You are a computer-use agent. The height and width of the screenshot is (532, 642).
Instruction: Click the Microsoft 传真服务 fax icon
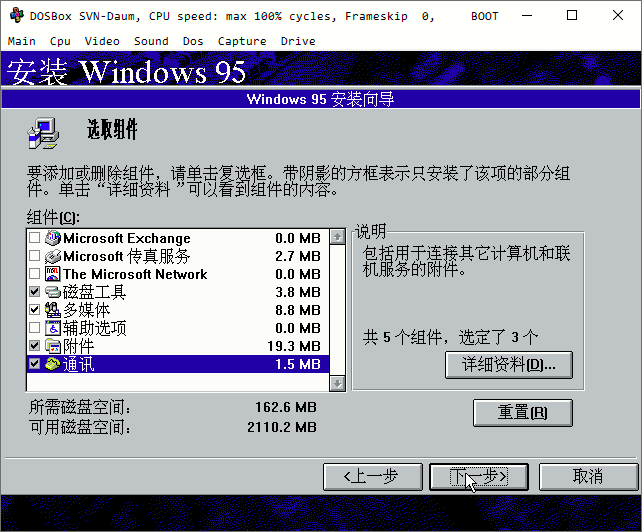53,256
